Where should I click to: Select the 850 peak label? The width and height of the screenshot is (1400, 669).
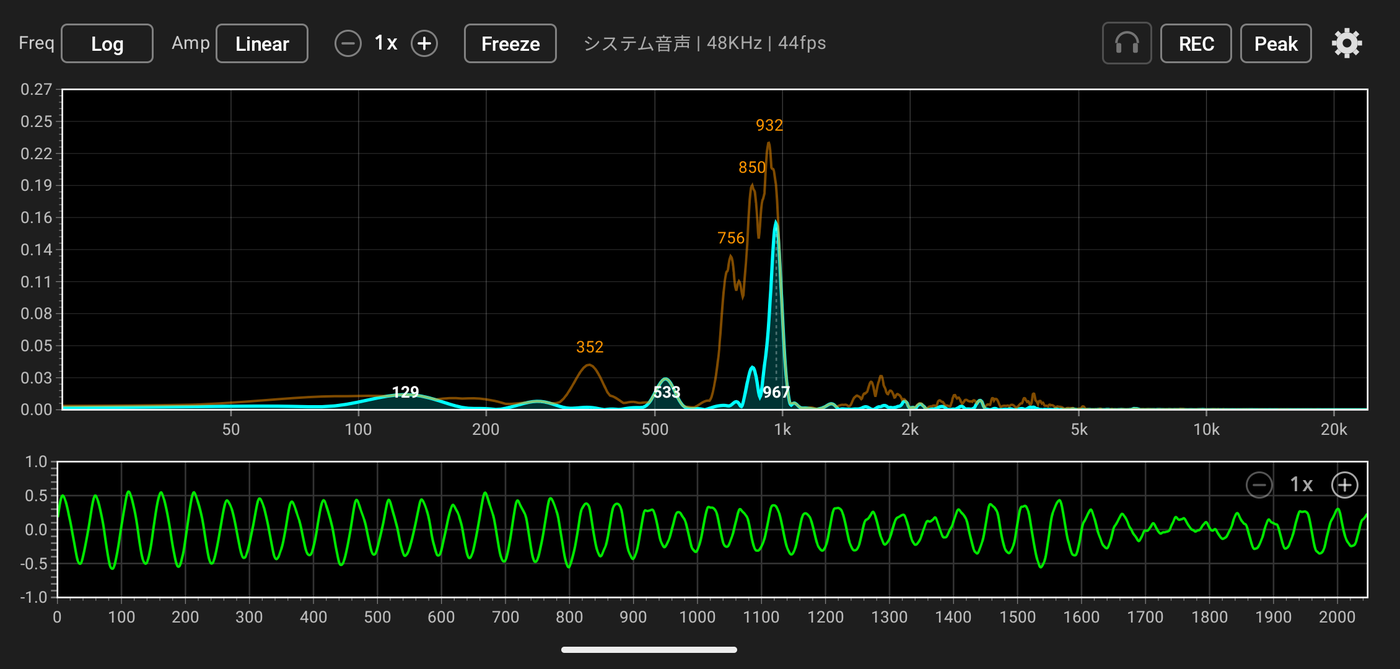click(x=752, y=167)
